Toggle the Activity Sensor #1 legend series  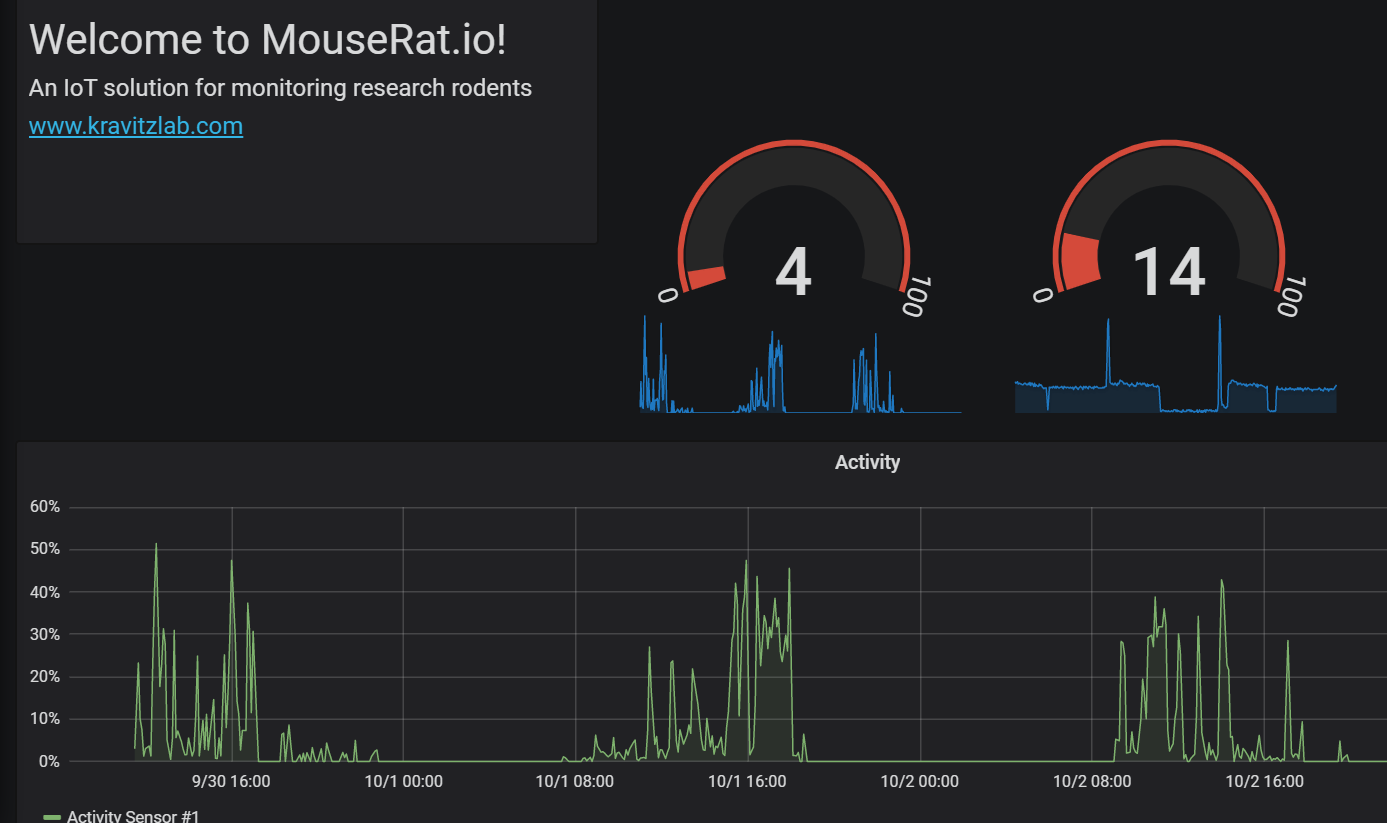(133, 816)
